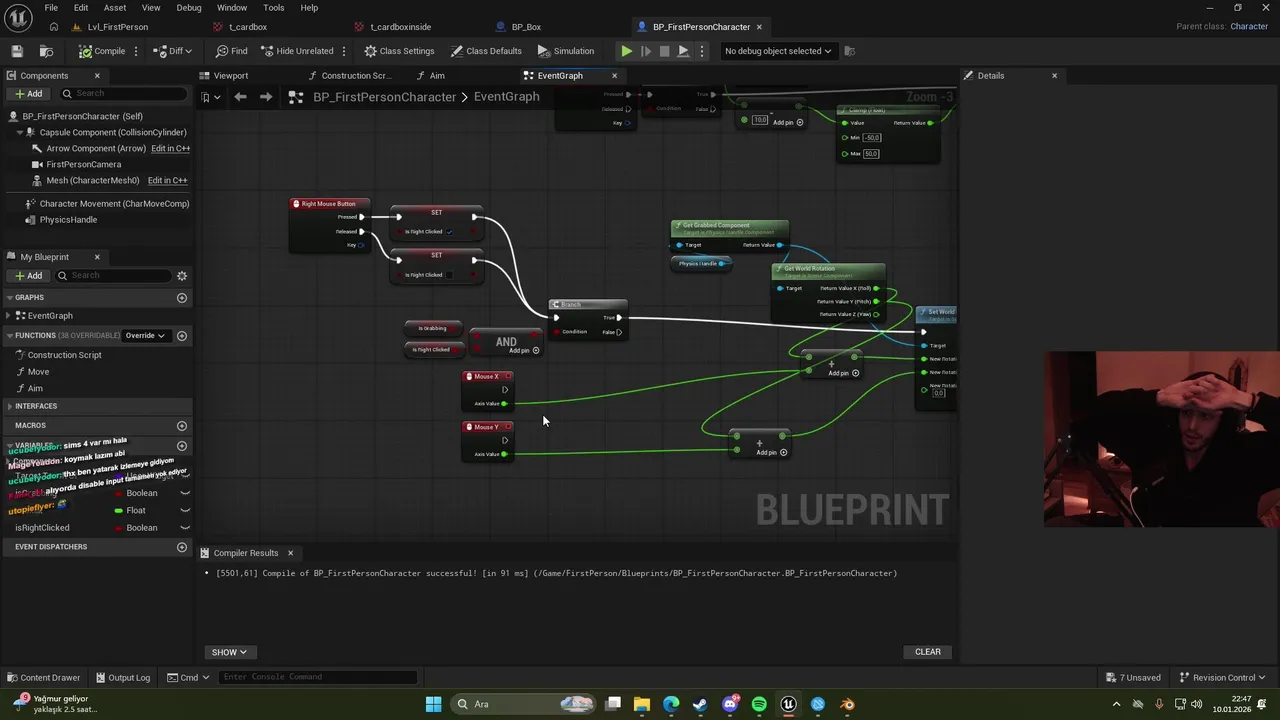Expand the Interfaces section
This screenshot has height=720, width=1280.
[9, 406]
